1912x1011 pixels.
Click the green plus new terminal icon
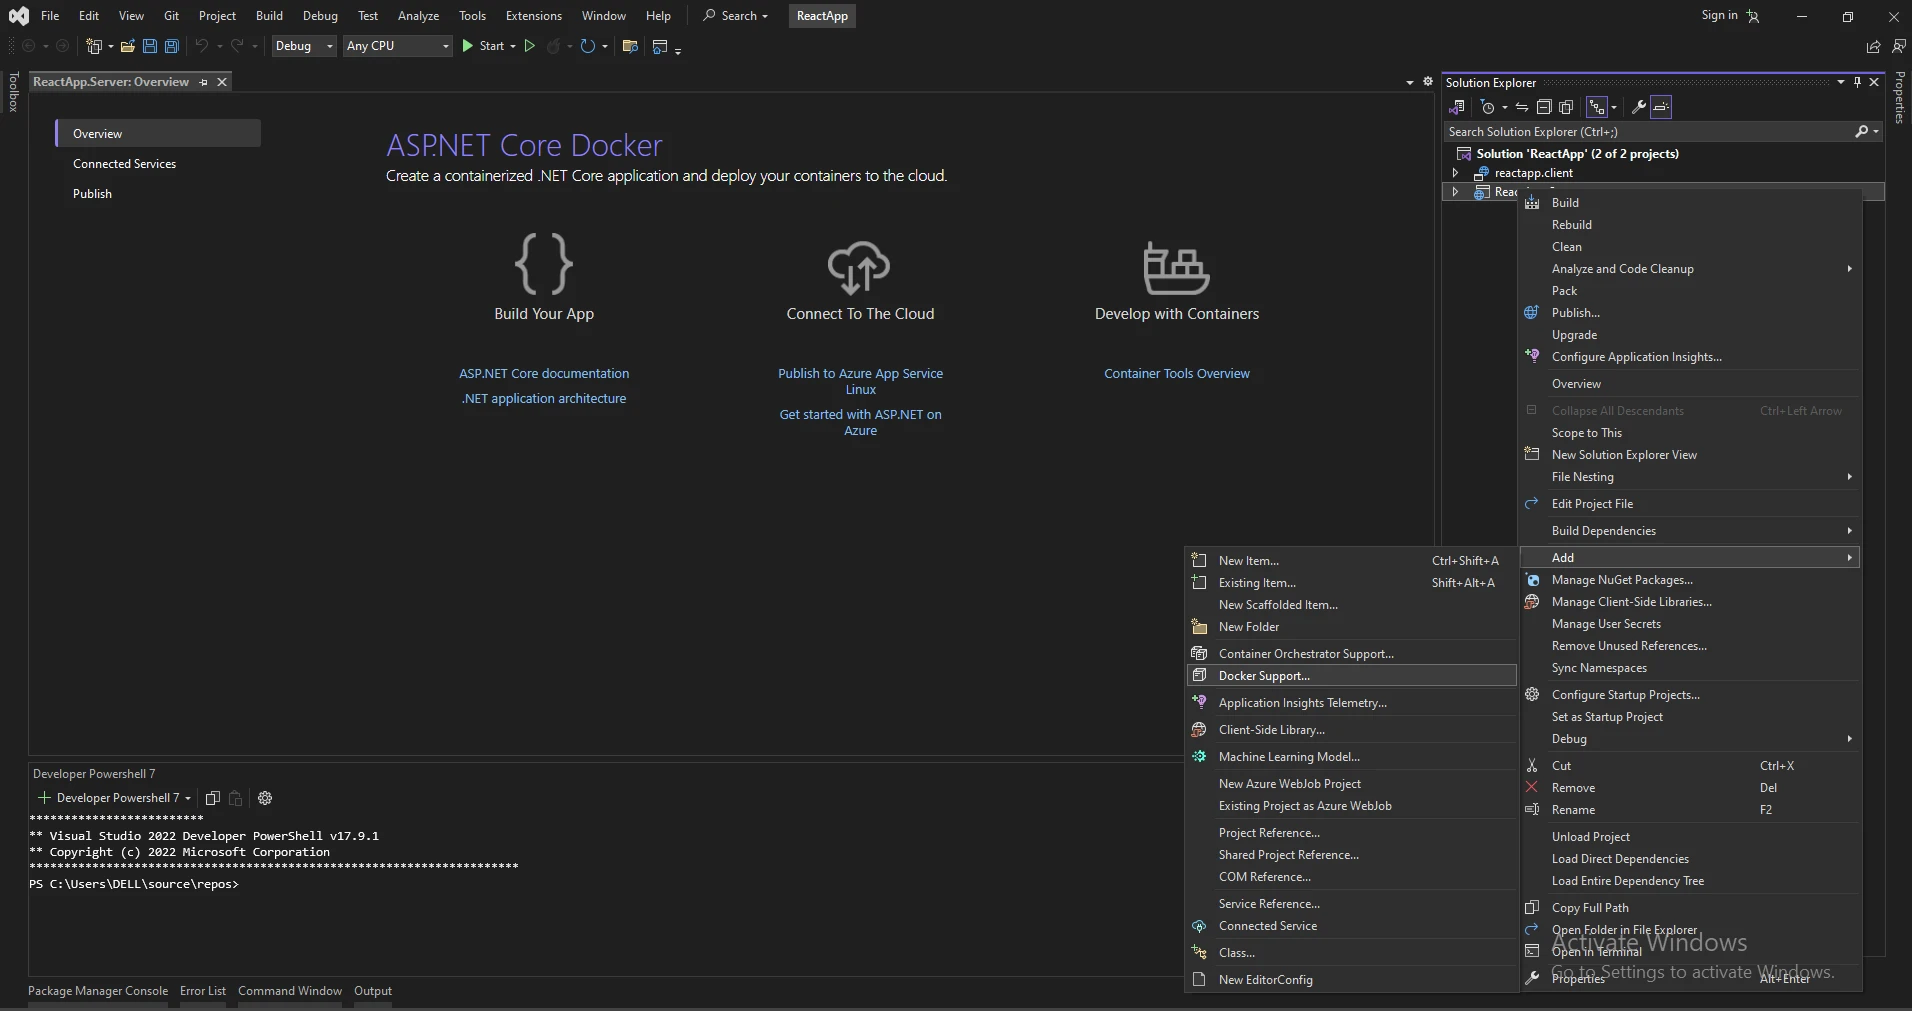point(43,798)
